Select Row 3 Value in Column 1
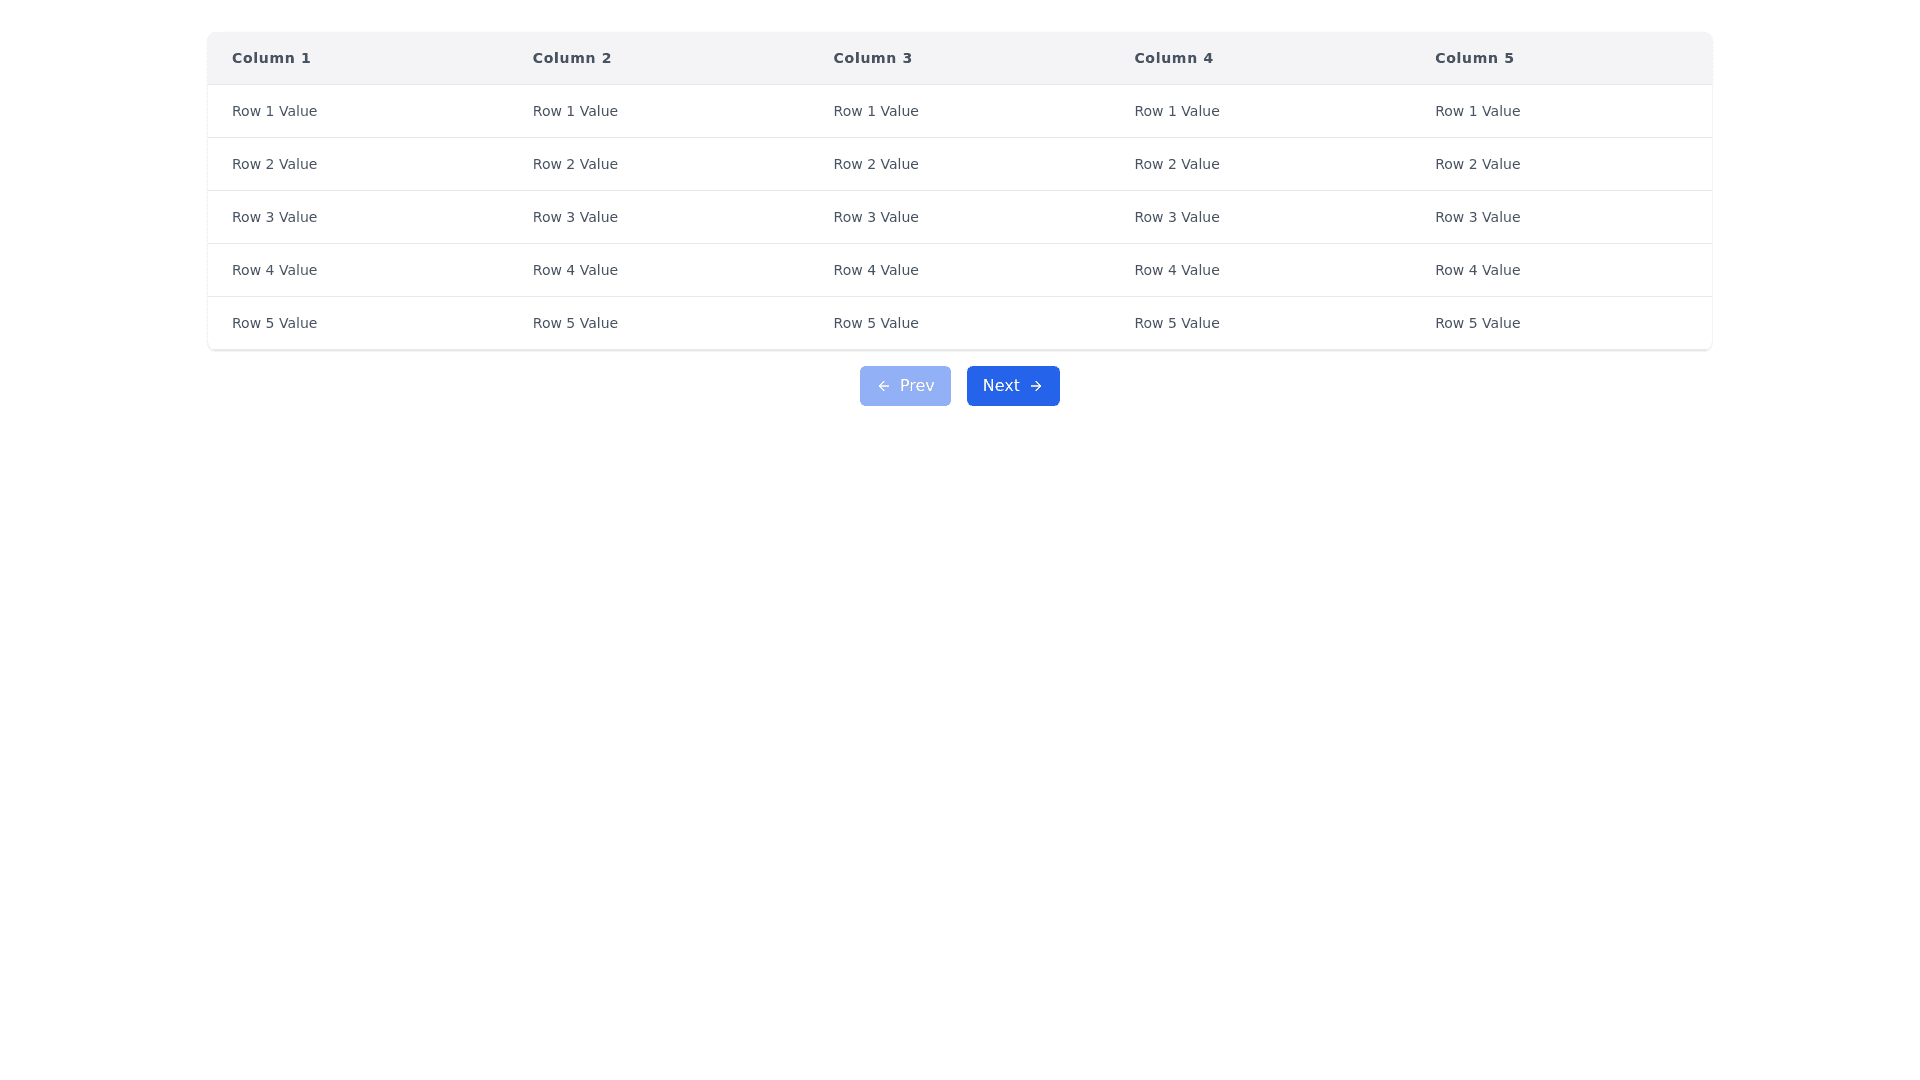The image size is (1920, 1080). pos(274,217)
